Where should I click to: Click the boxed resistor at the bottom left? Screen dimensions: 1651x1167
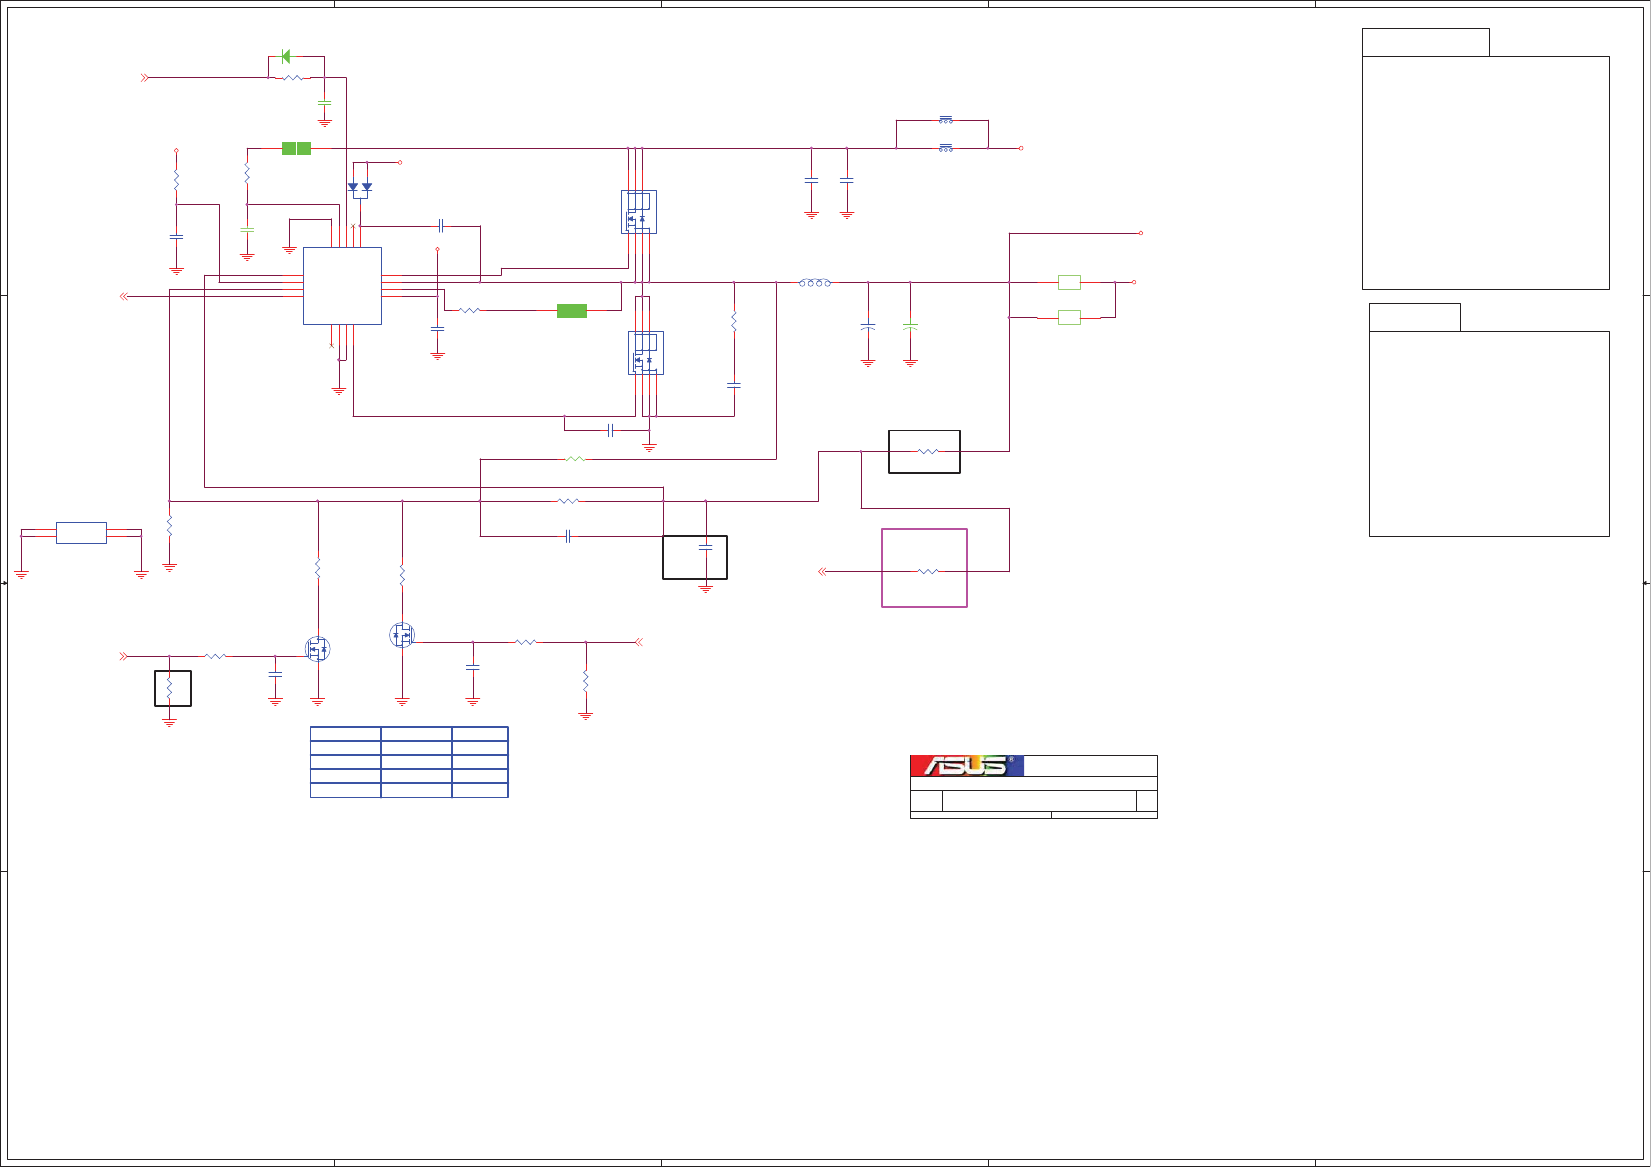(170, 687)
